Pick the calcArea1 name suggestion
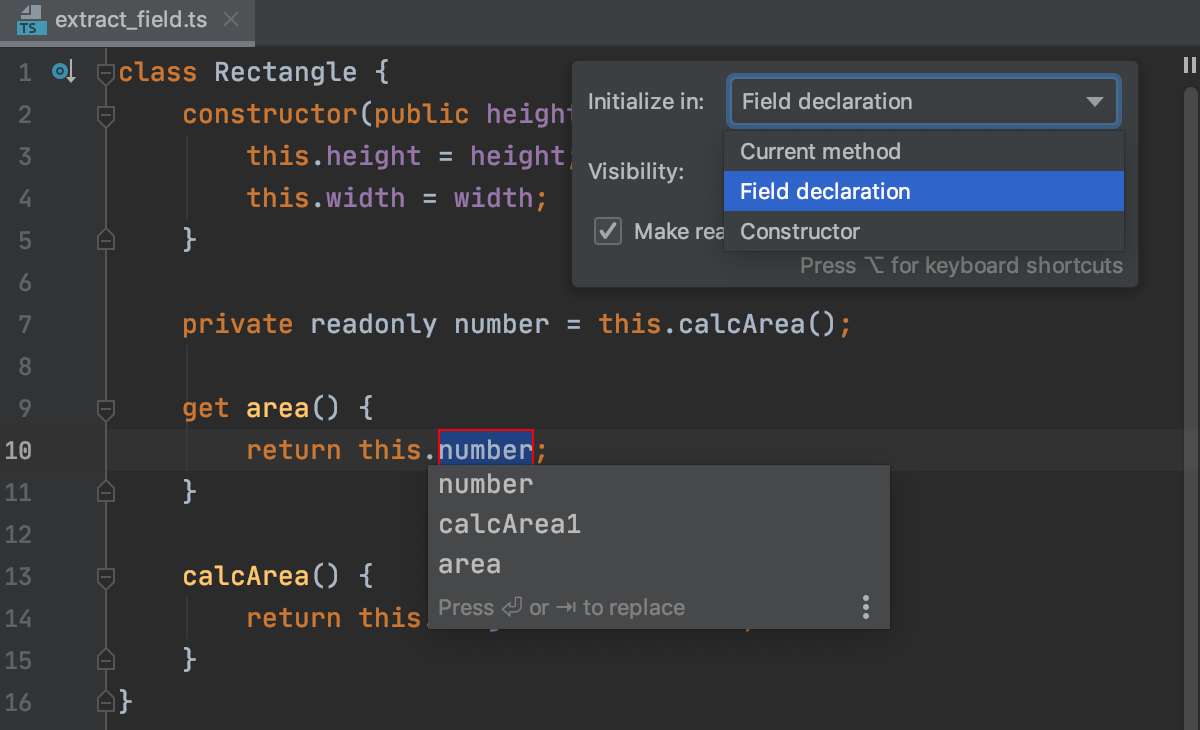 coord(509,524)
